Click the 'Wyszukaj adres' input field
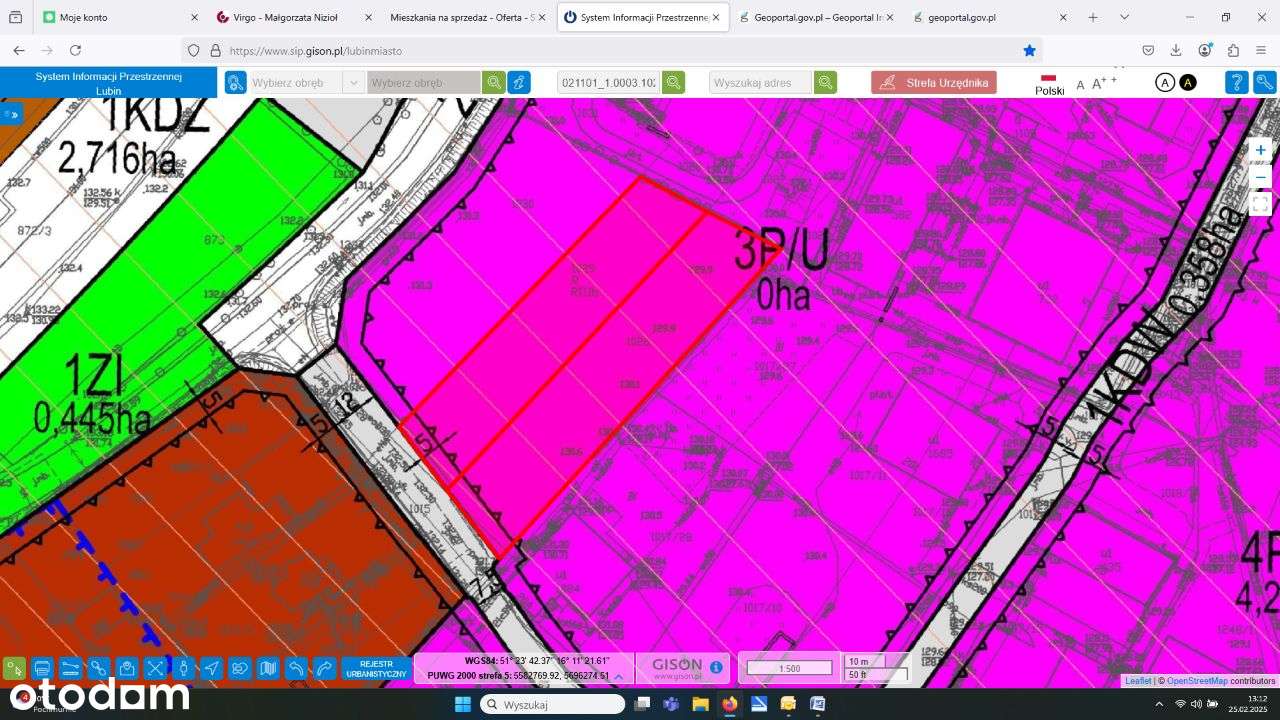 [x=761, y=83]
